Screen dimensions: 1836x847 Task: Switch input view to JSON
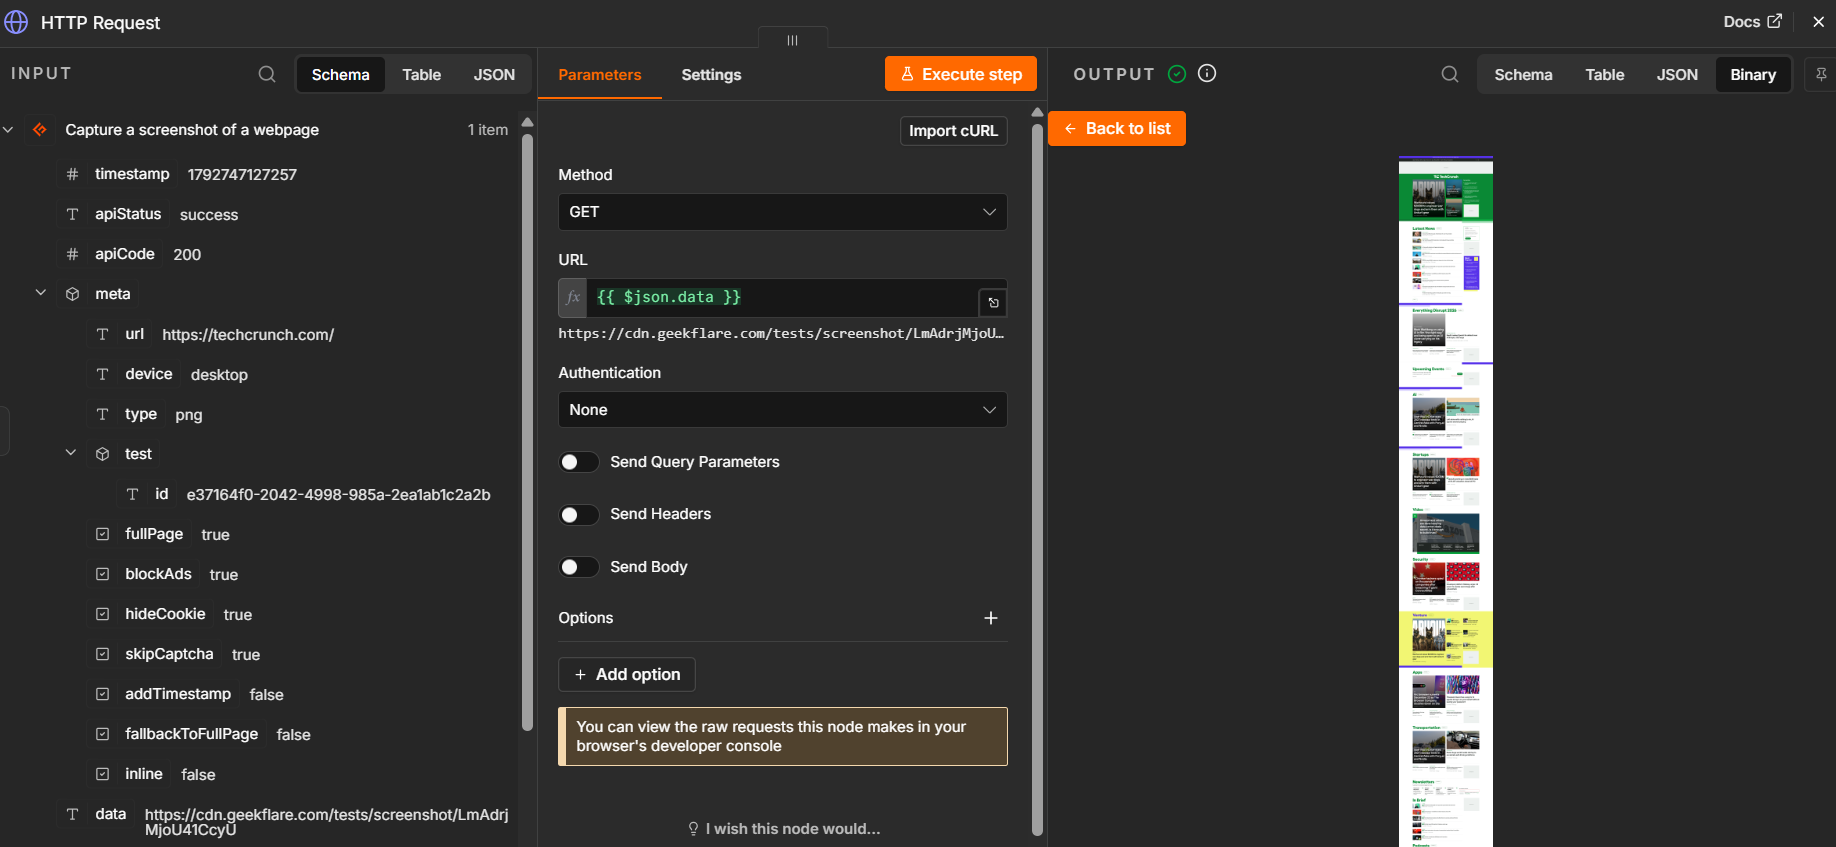pos(494,75)
